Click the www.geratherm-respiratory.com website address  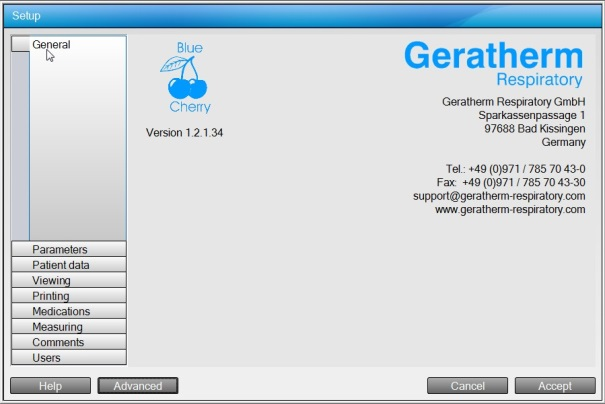[510, 210]
